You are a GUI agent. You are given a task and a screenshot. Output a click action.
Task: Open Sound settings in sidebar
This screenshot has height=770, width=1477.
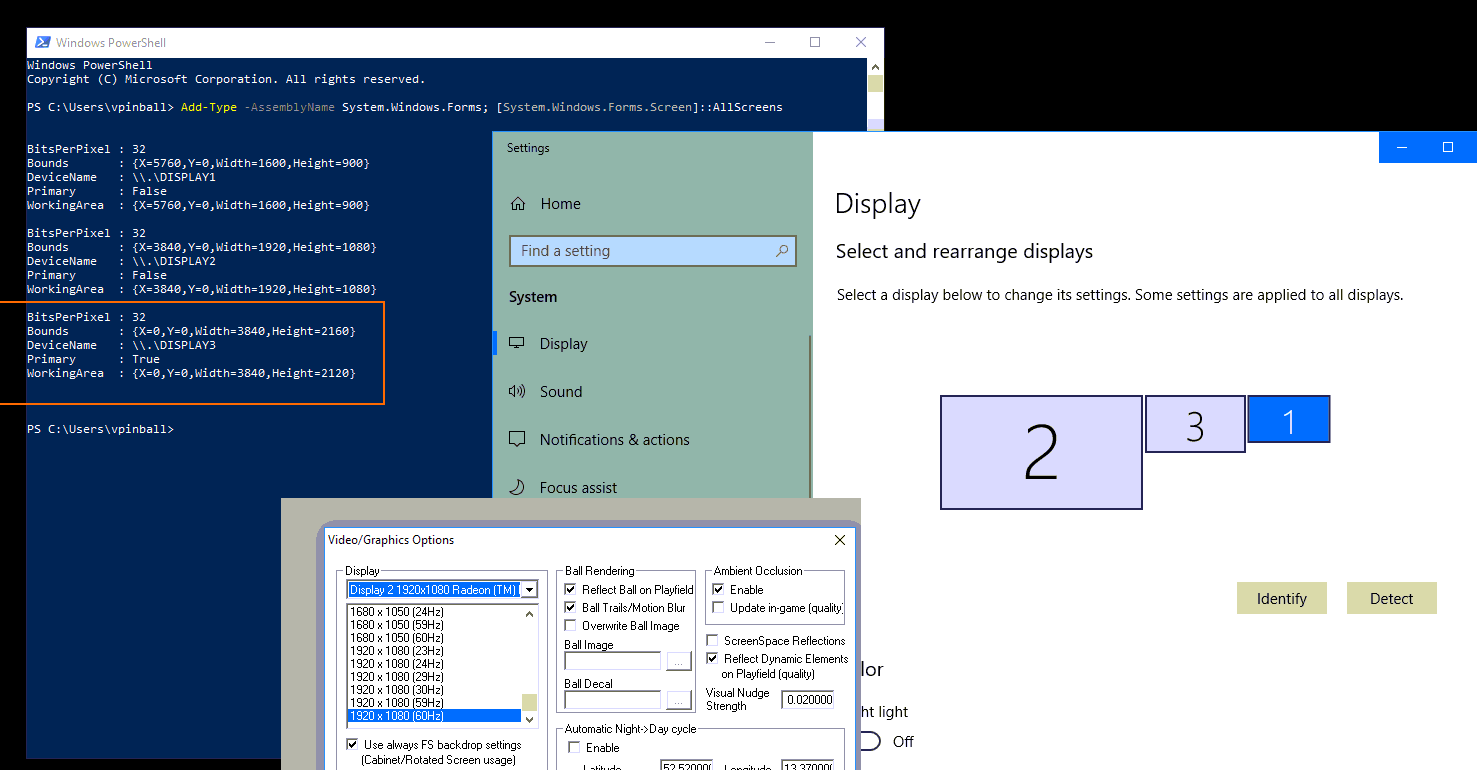coord(560,391)
